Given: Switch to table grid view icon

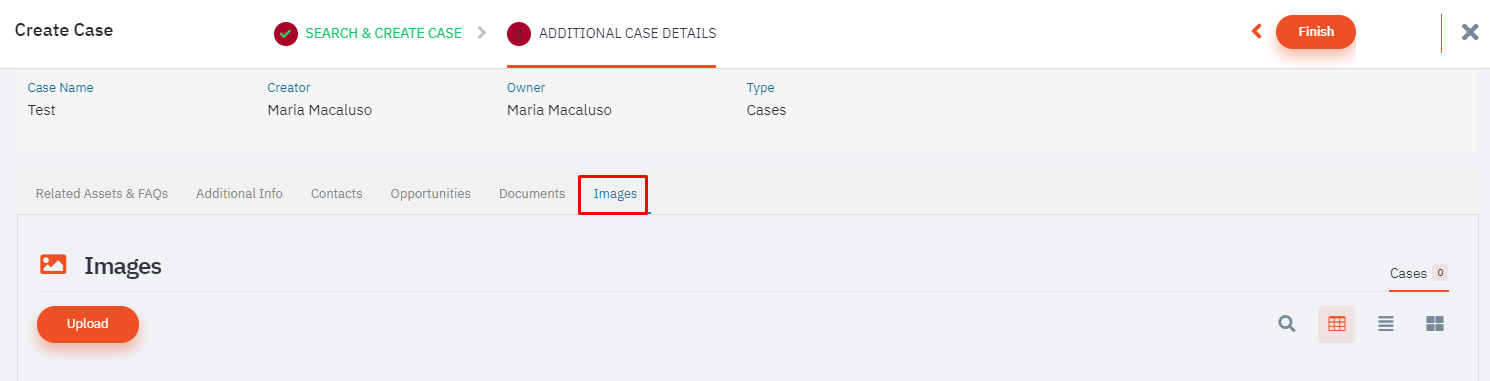Looking at the screenshot, I should coord(1336,324).
